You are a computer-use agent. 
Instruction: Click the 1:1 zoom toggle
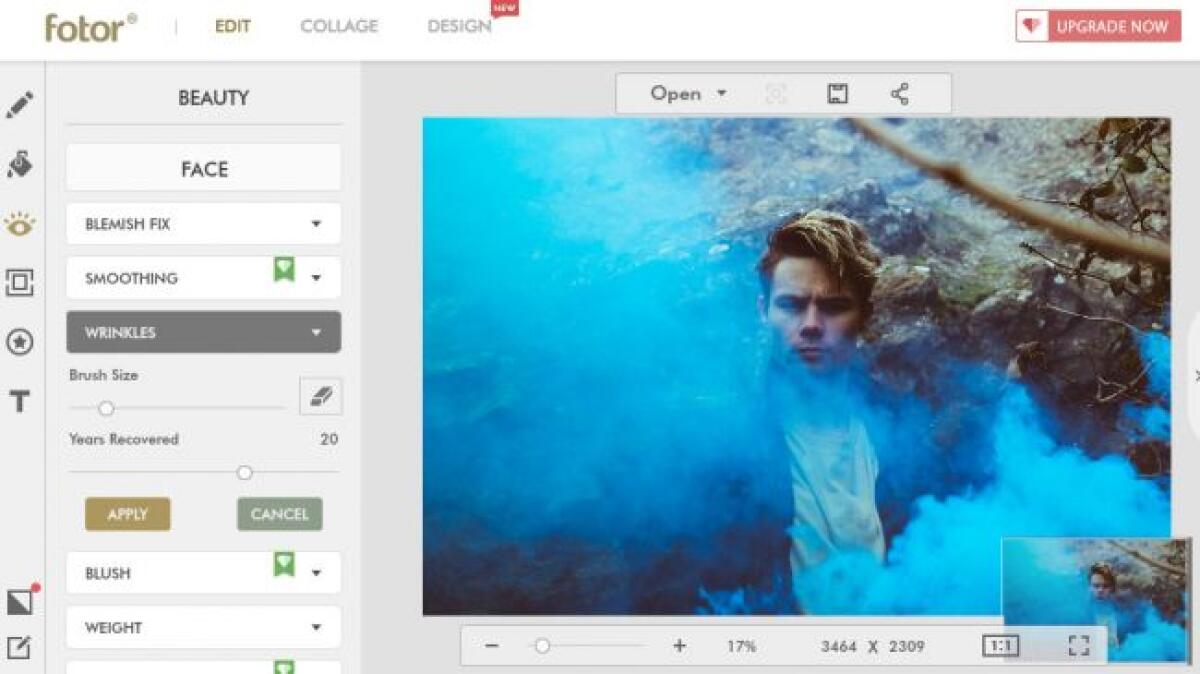pos(1000,645)
